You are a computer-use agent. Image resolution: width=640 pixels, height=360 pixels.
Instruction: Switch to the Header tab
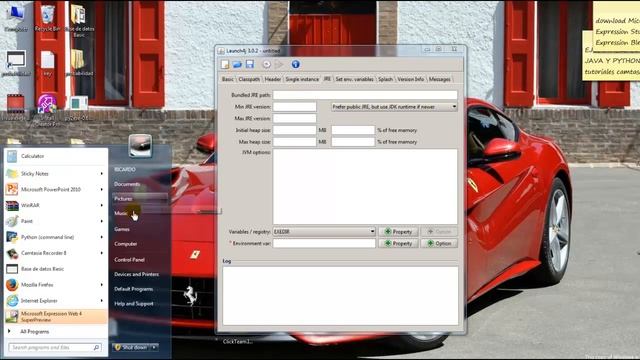point(273,79)
